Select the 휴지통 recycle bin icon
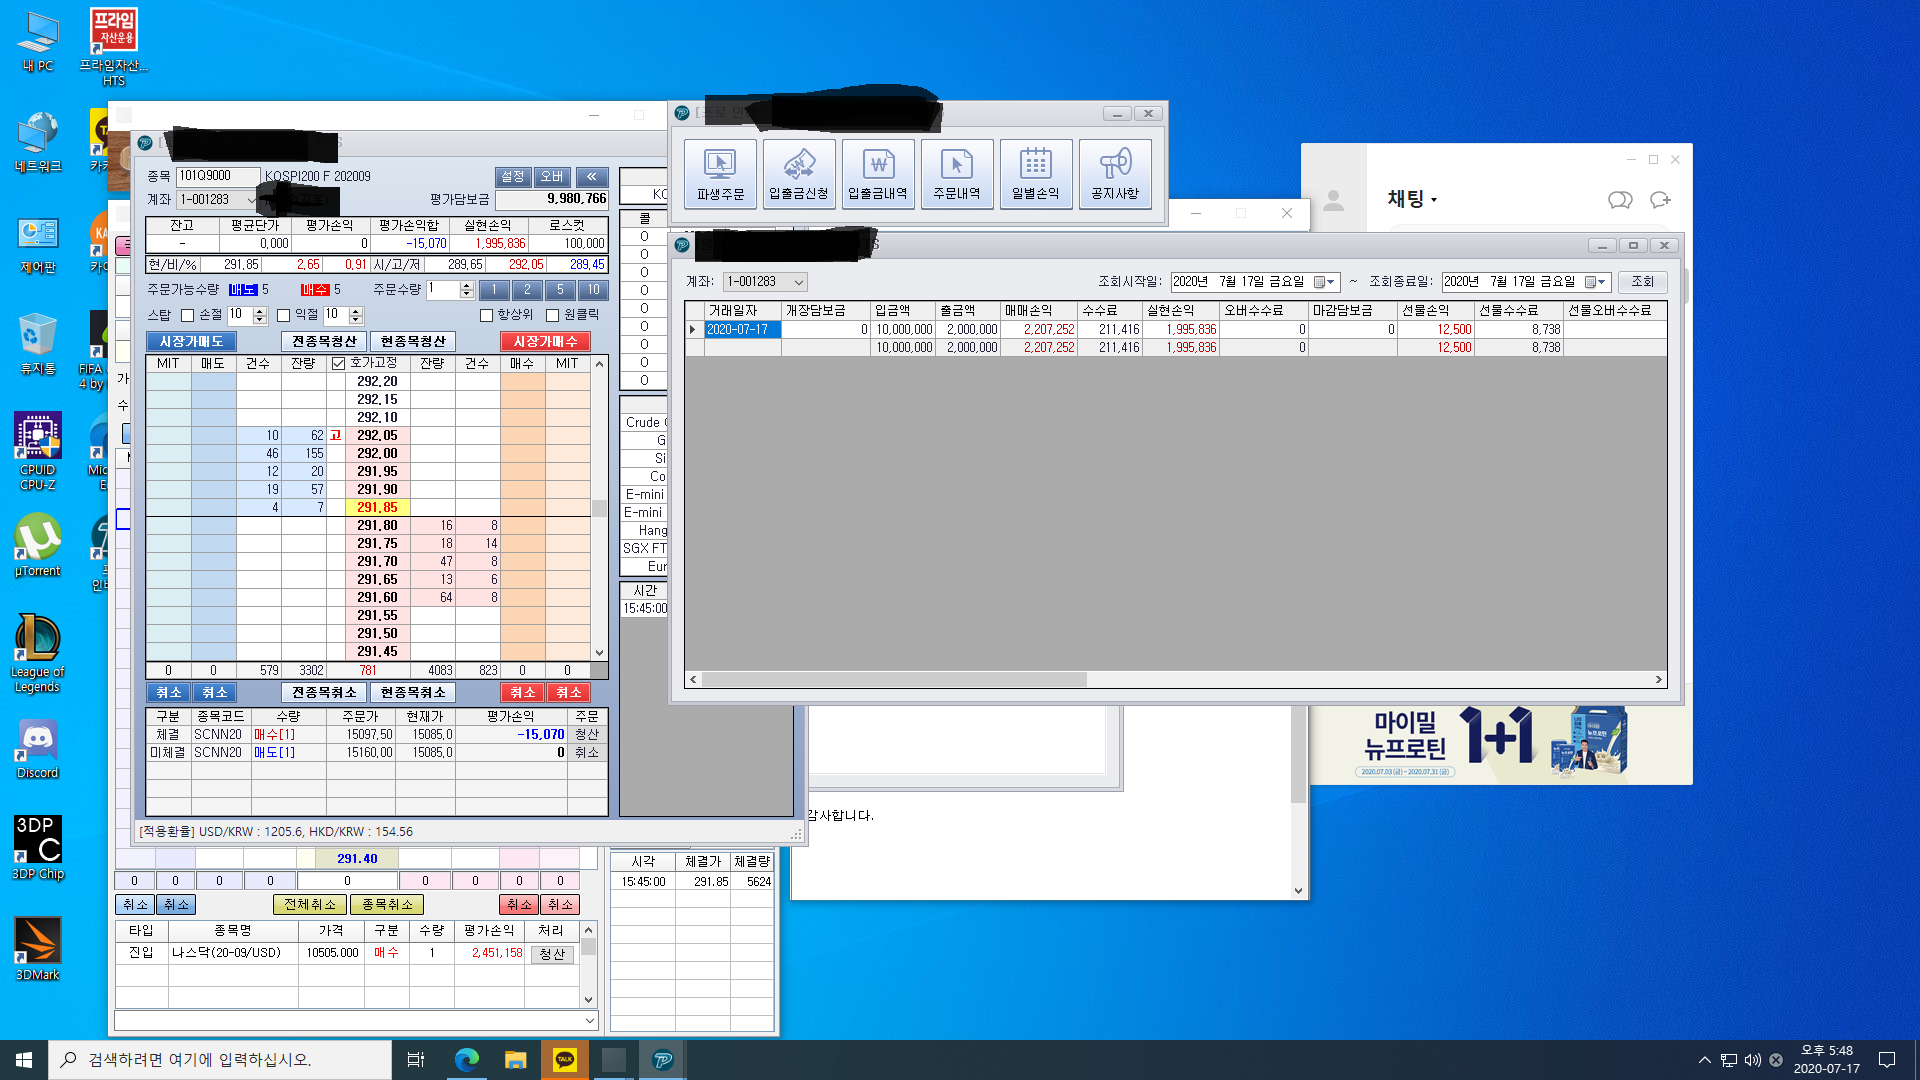 tap(38, 344)
